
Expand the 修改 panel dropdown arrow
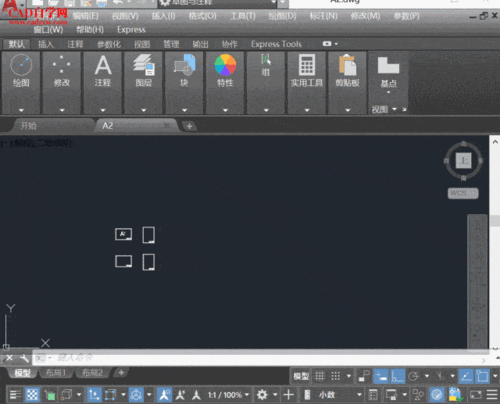click(62, 110)
